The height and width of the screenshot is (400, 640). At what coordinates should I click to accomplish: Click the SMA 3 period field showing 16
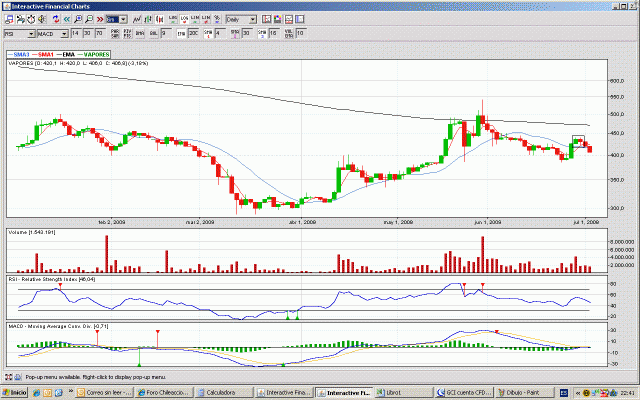274,33
